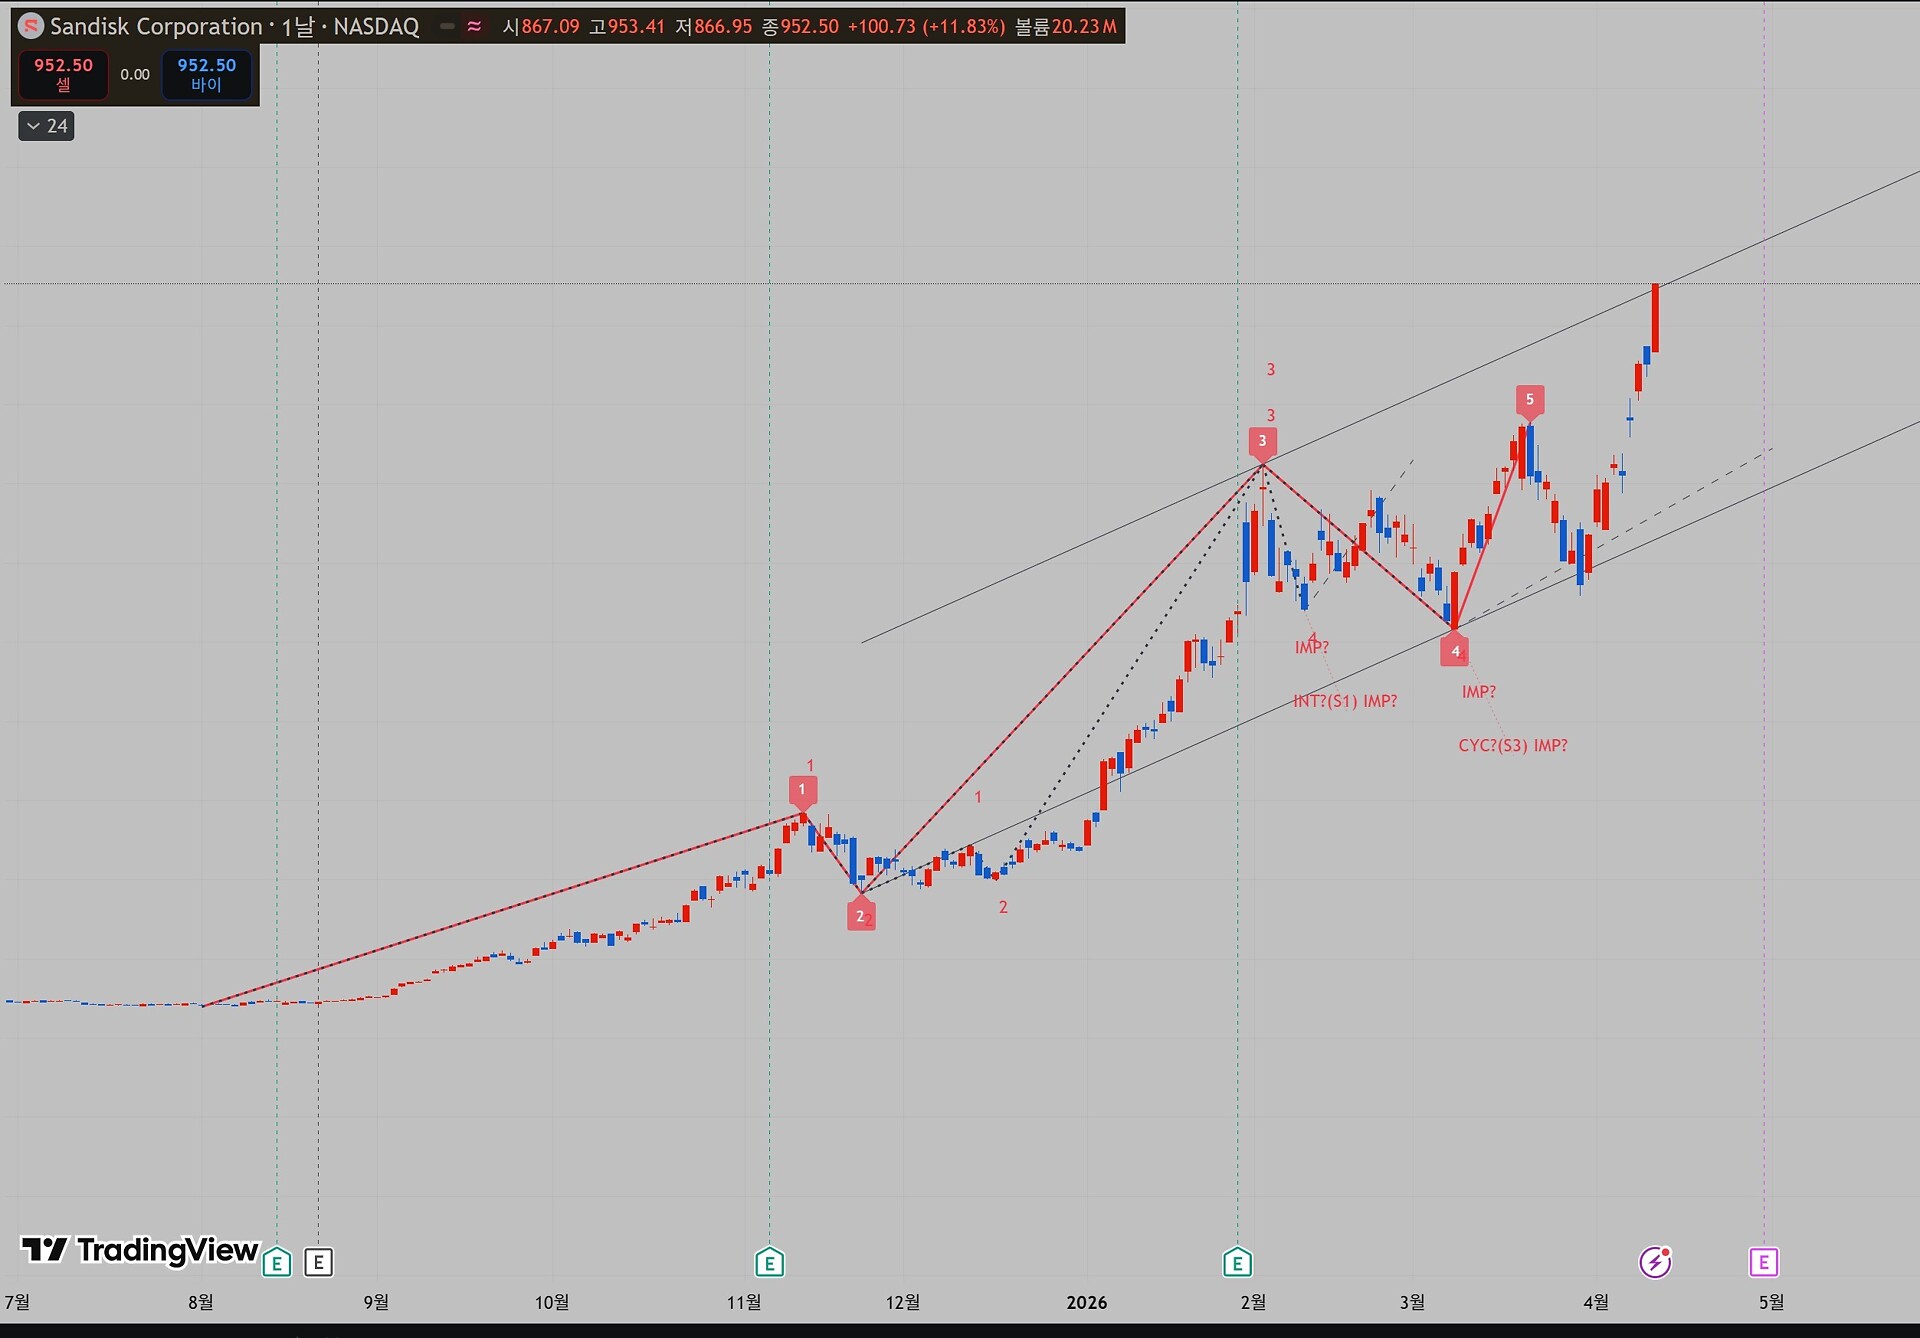Open the purple lightning news marker

(1655, 1262)
